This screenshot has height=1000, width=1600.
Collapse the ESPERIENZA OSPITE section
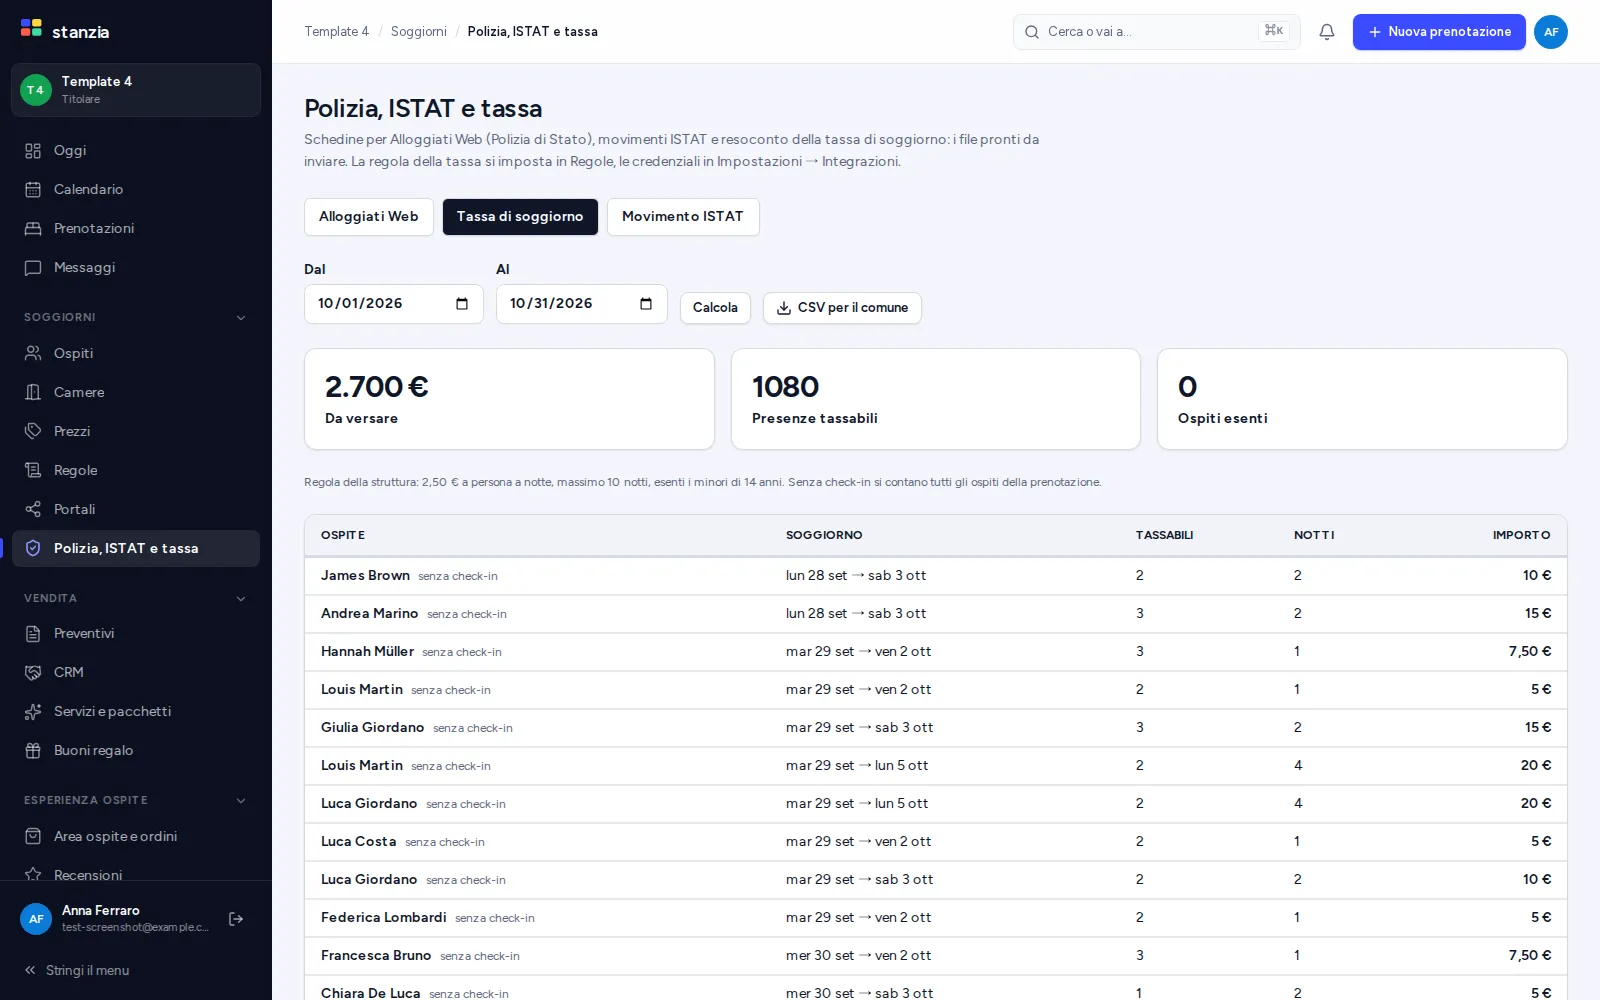coord(241,801)
